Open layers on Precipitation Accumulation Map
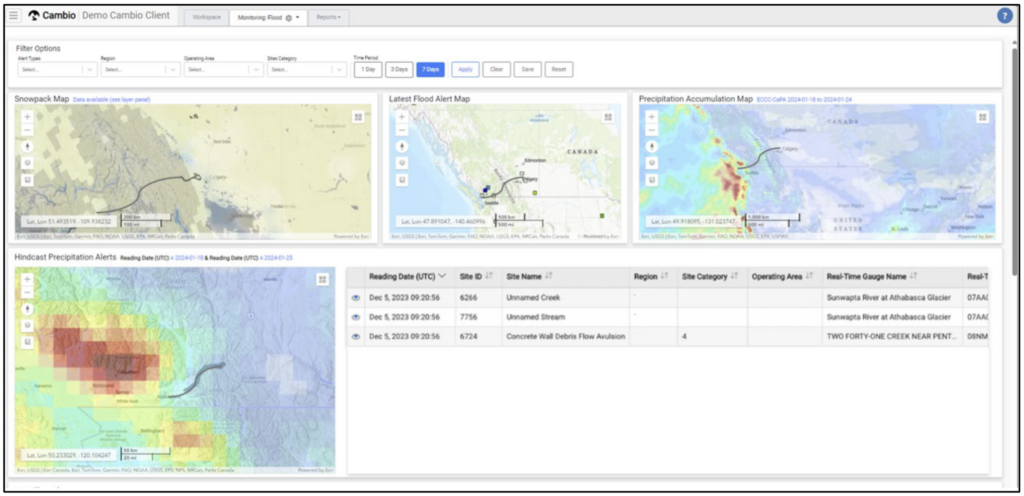The height and width of the screenshot is (496, 1024). tap(652, 163)
